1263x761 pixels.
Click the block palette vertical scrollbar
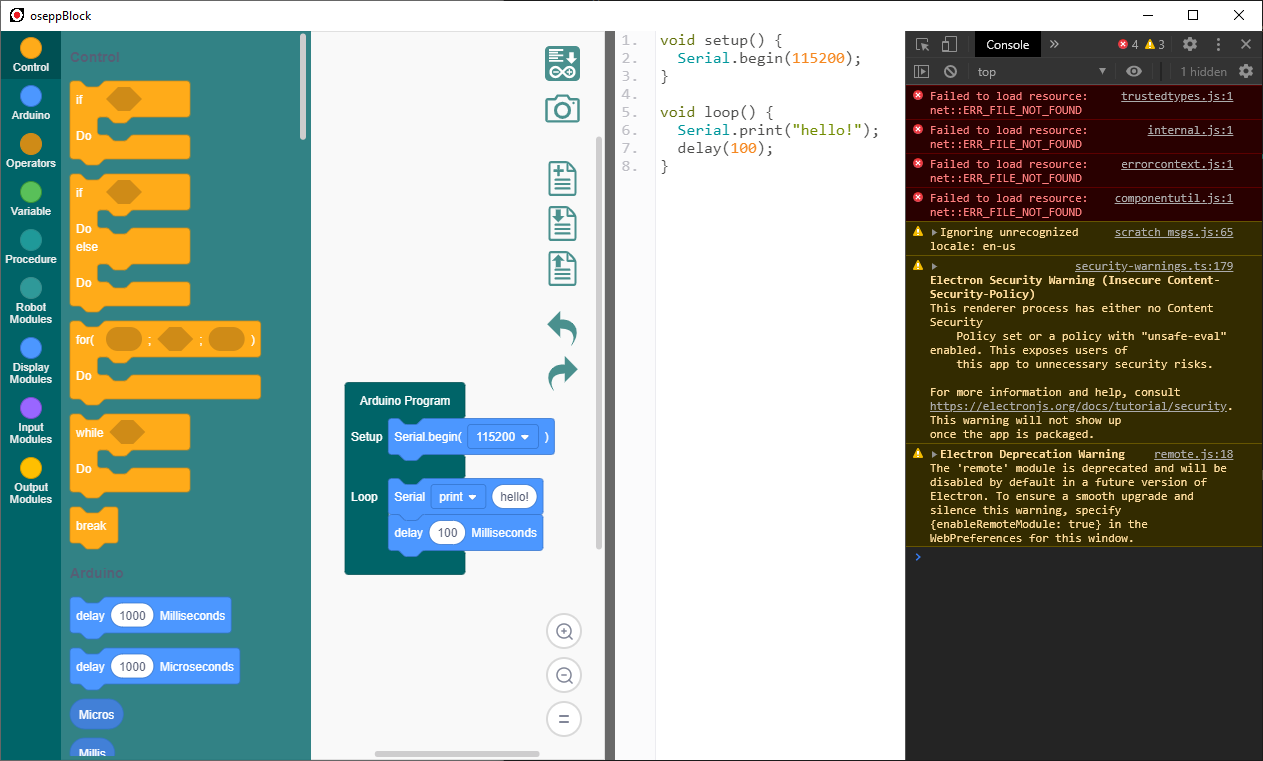click(303, 88)
